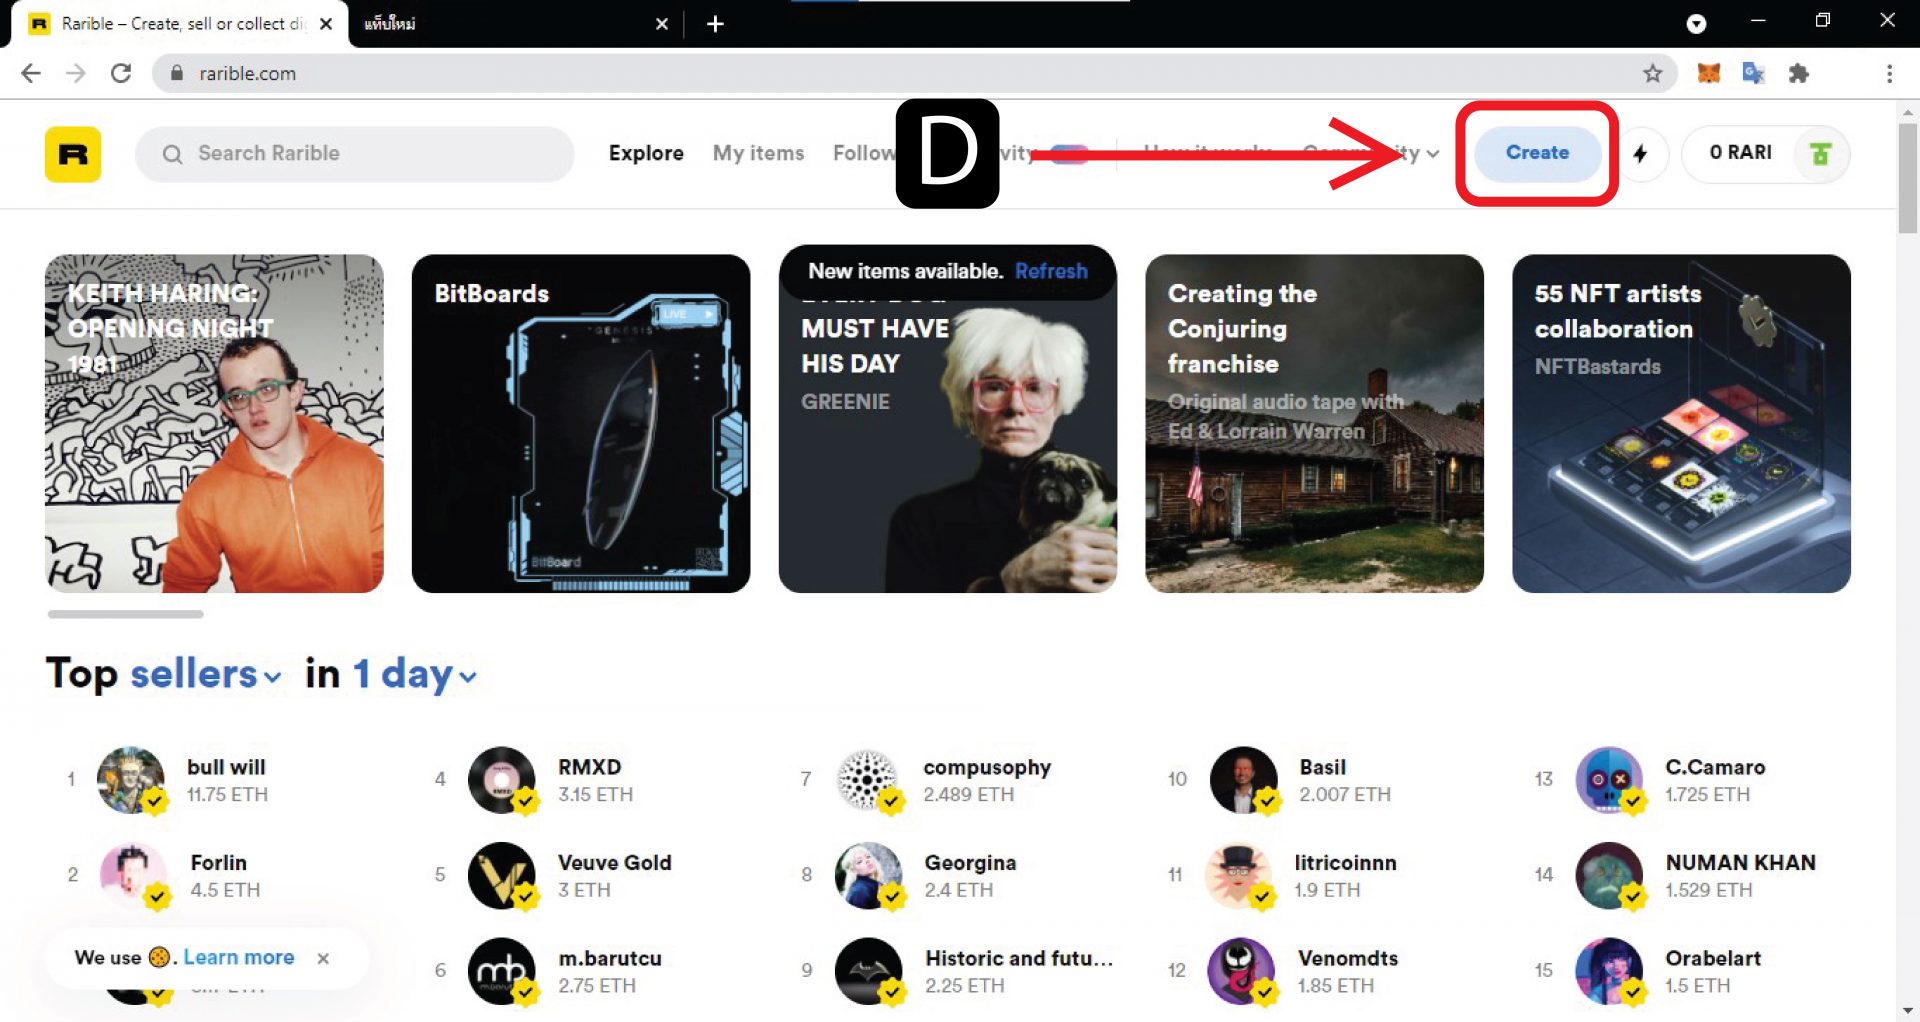Go forward to the next page

[x=76, y=73]
